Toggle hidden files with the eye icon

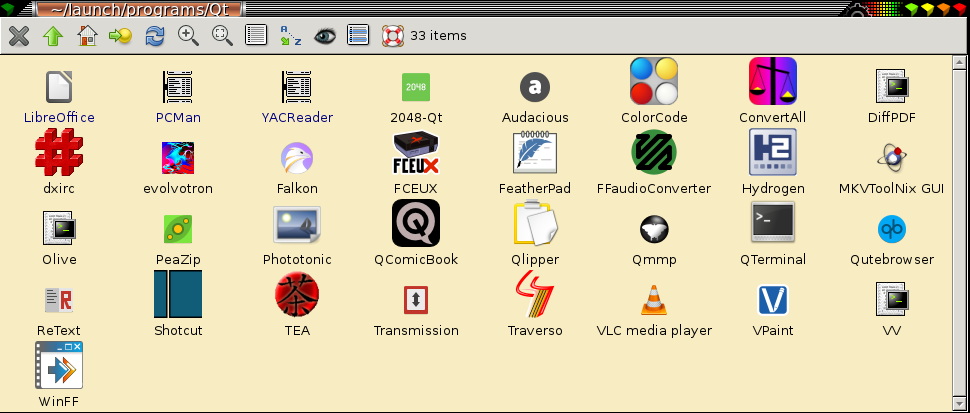pyautogui.click(x=324, y=35)
